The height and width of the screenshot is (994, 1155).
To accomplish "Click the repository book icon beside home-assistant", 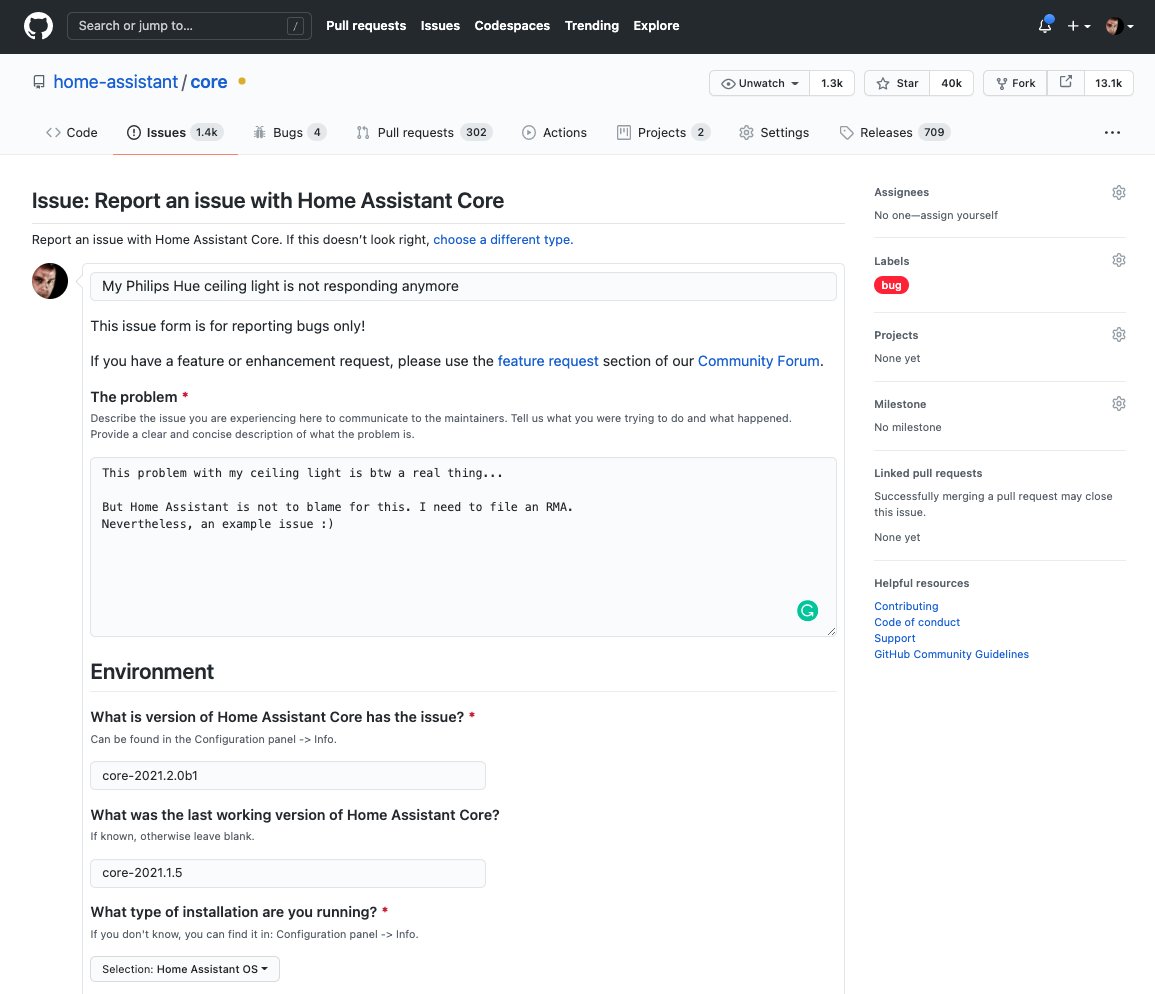I will pyautogui.click(x=39, y=82).
